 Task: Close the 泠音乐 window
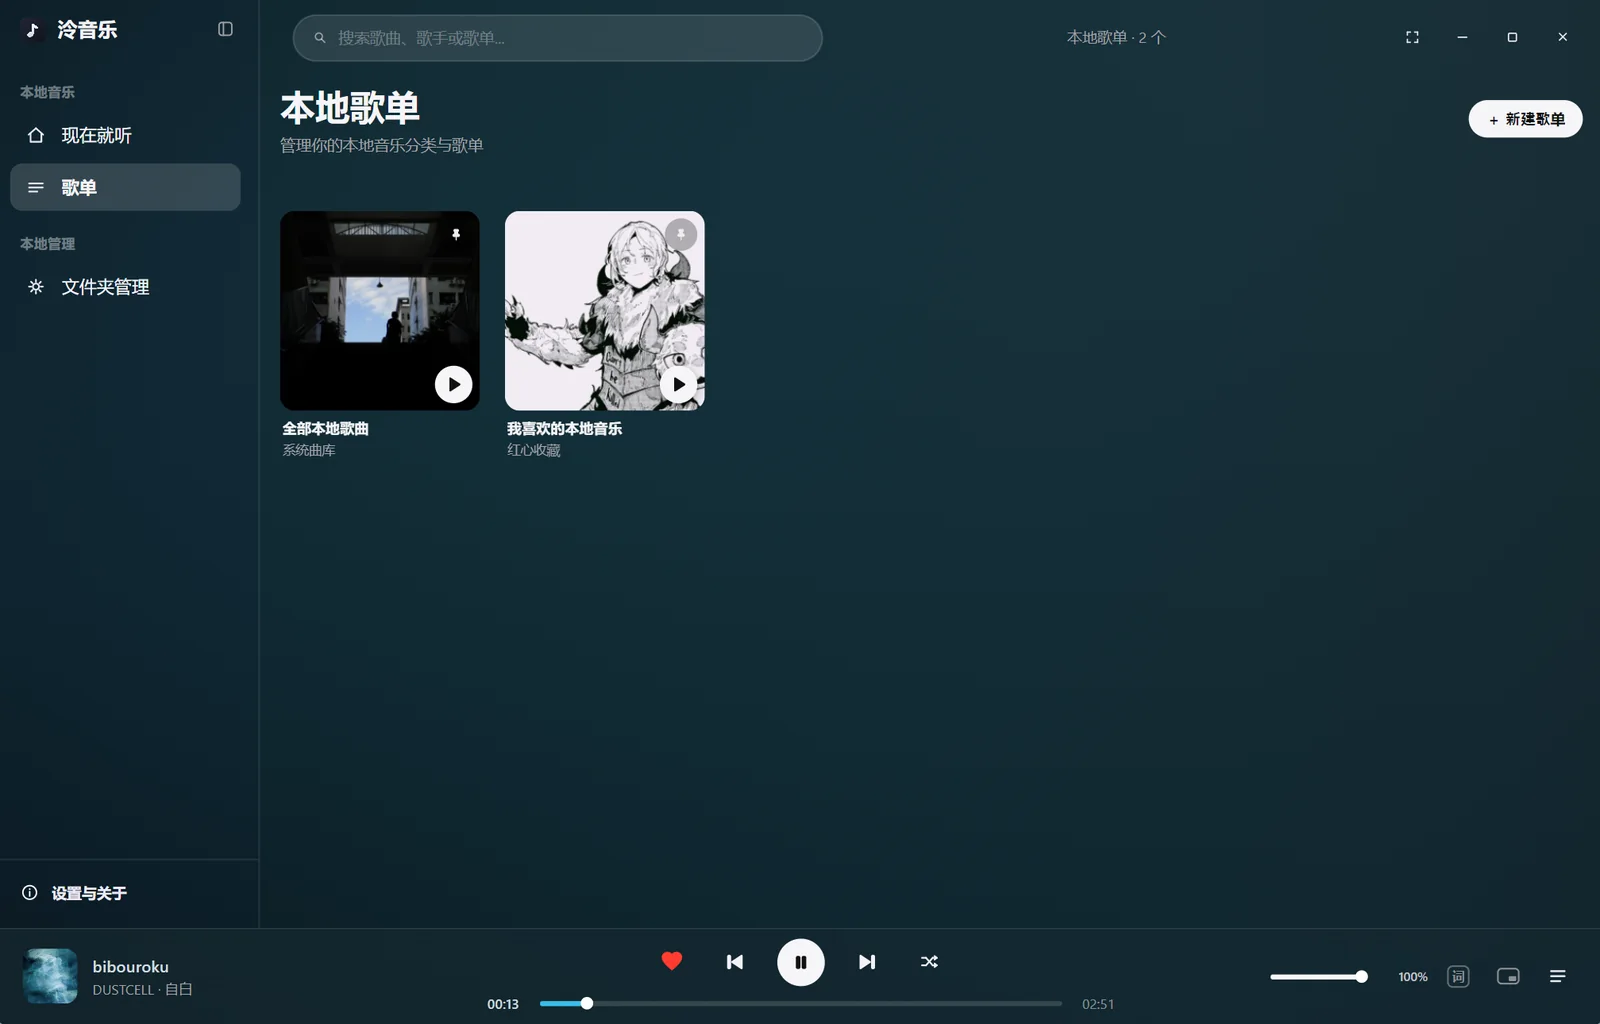pyautogui.click(x=1562, y=37)
